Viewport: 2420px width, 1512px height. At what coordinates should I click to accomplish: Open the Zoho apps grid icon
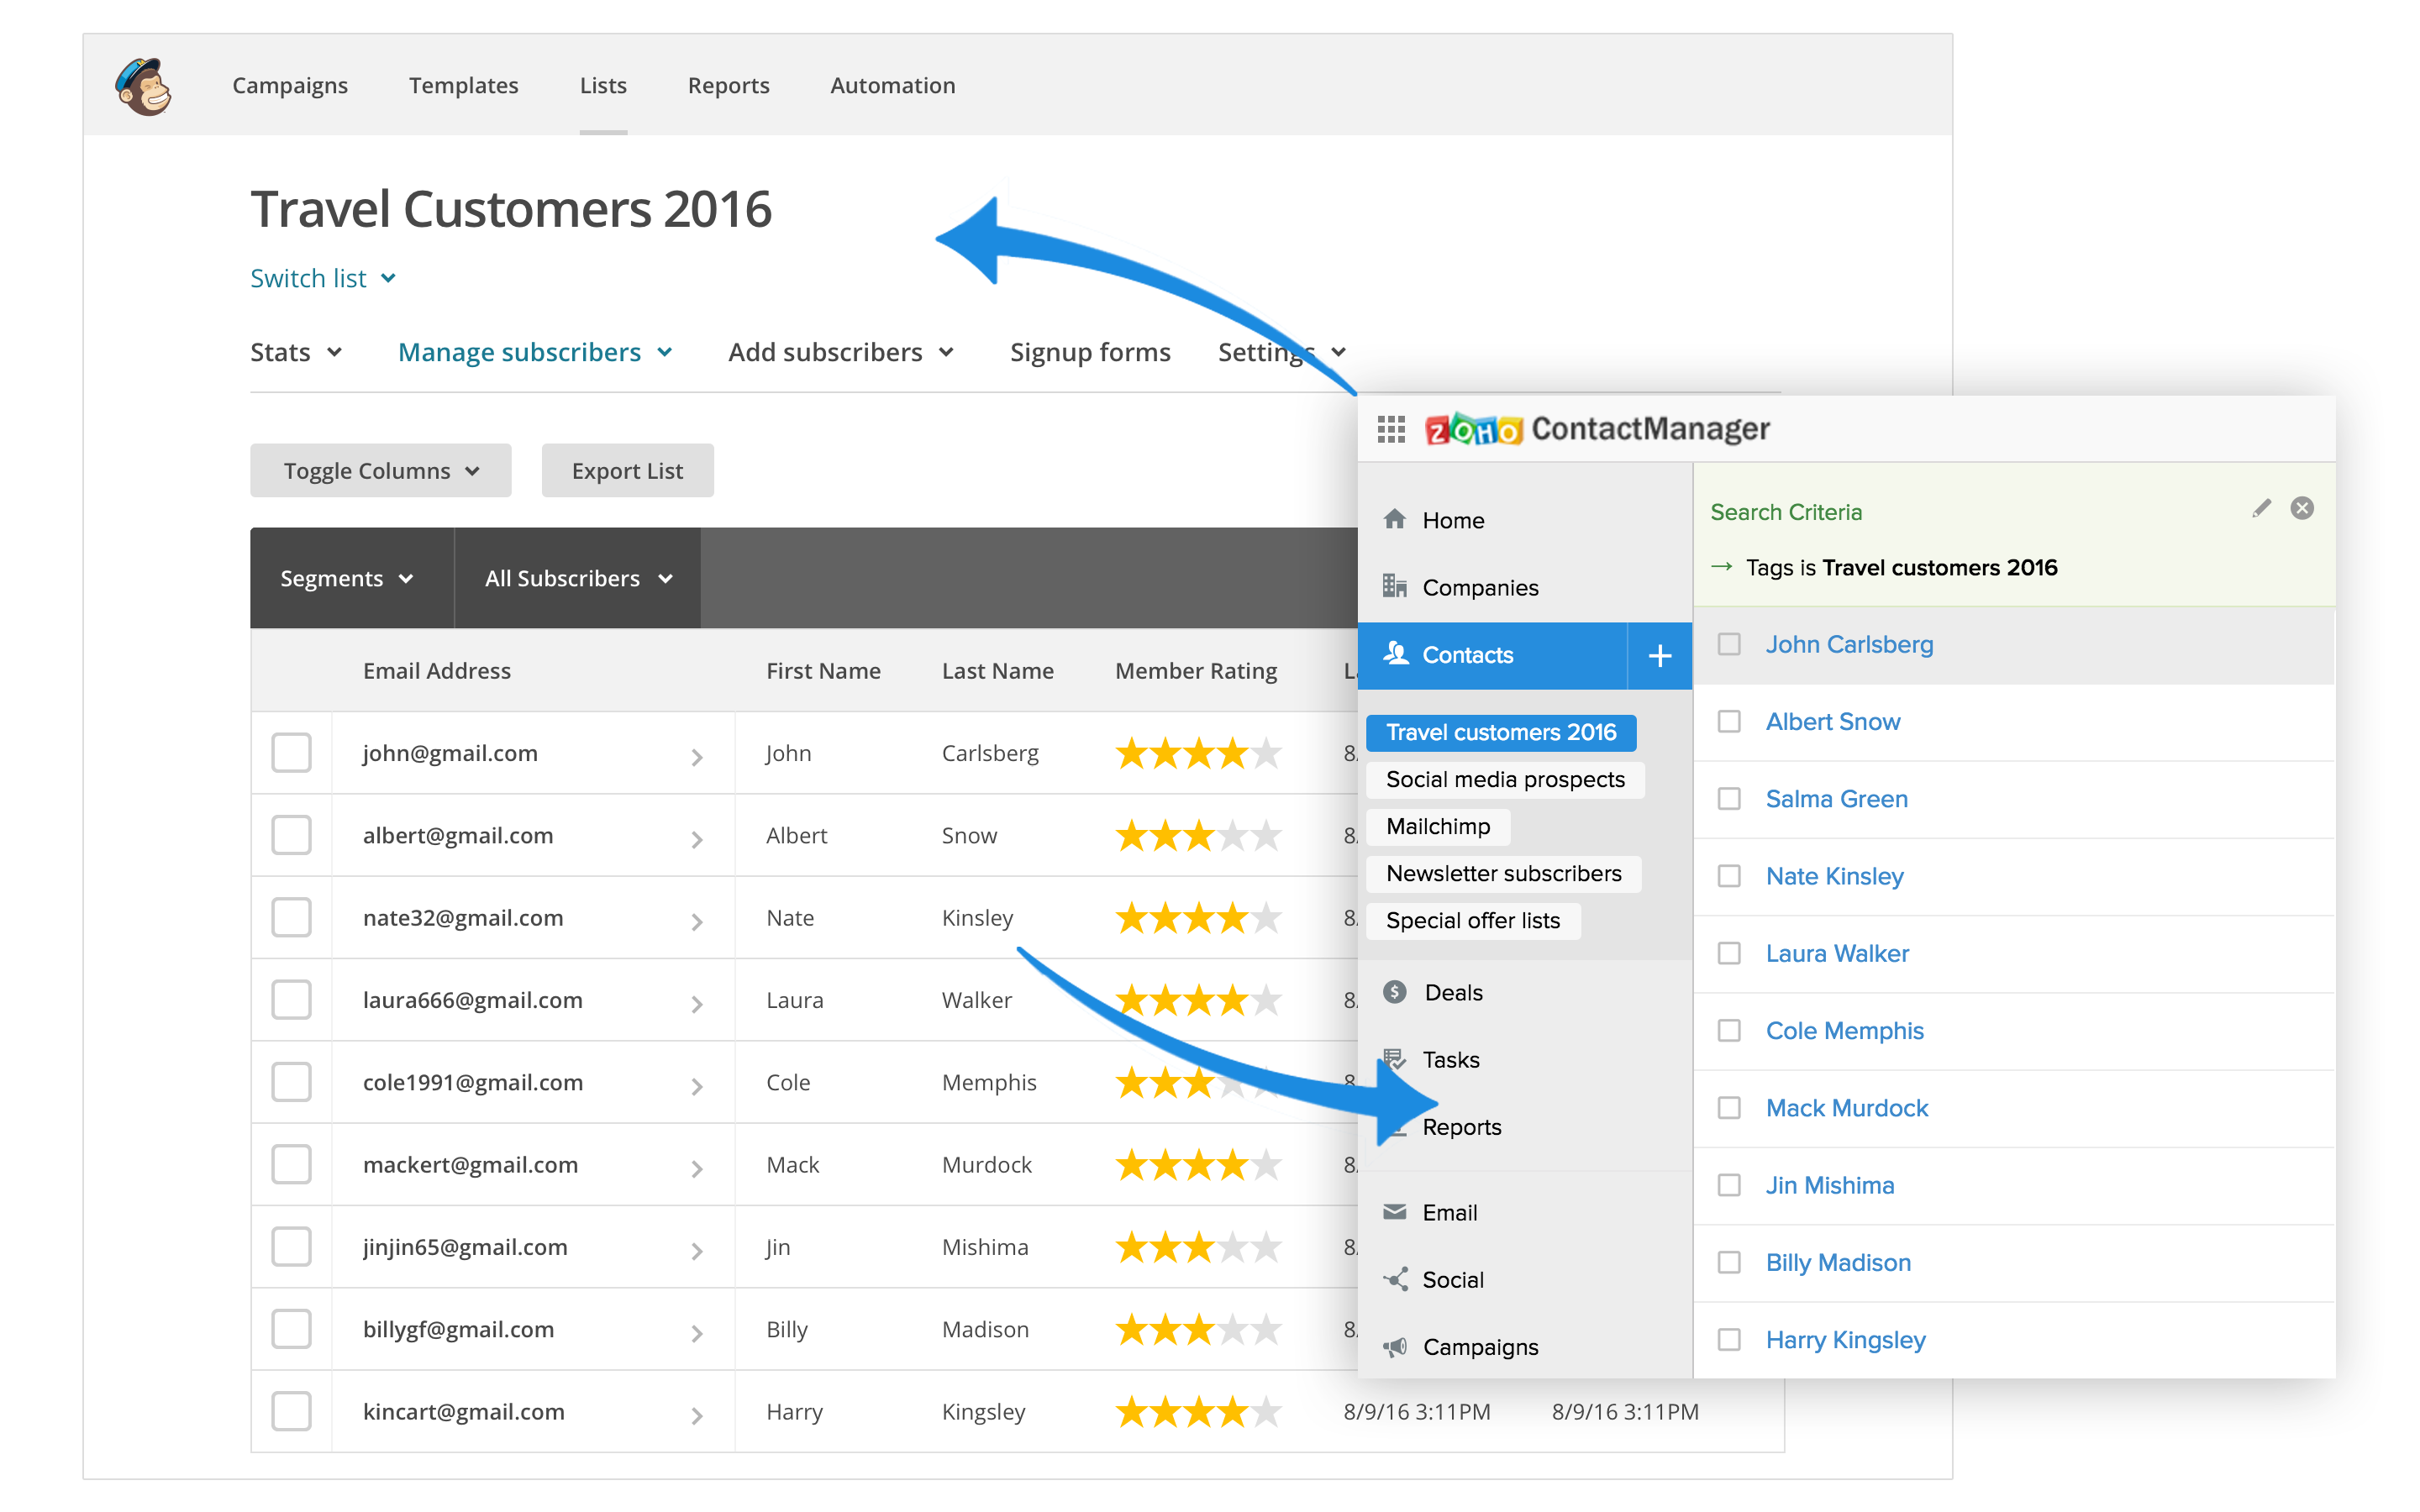[x=1391, y=430]
